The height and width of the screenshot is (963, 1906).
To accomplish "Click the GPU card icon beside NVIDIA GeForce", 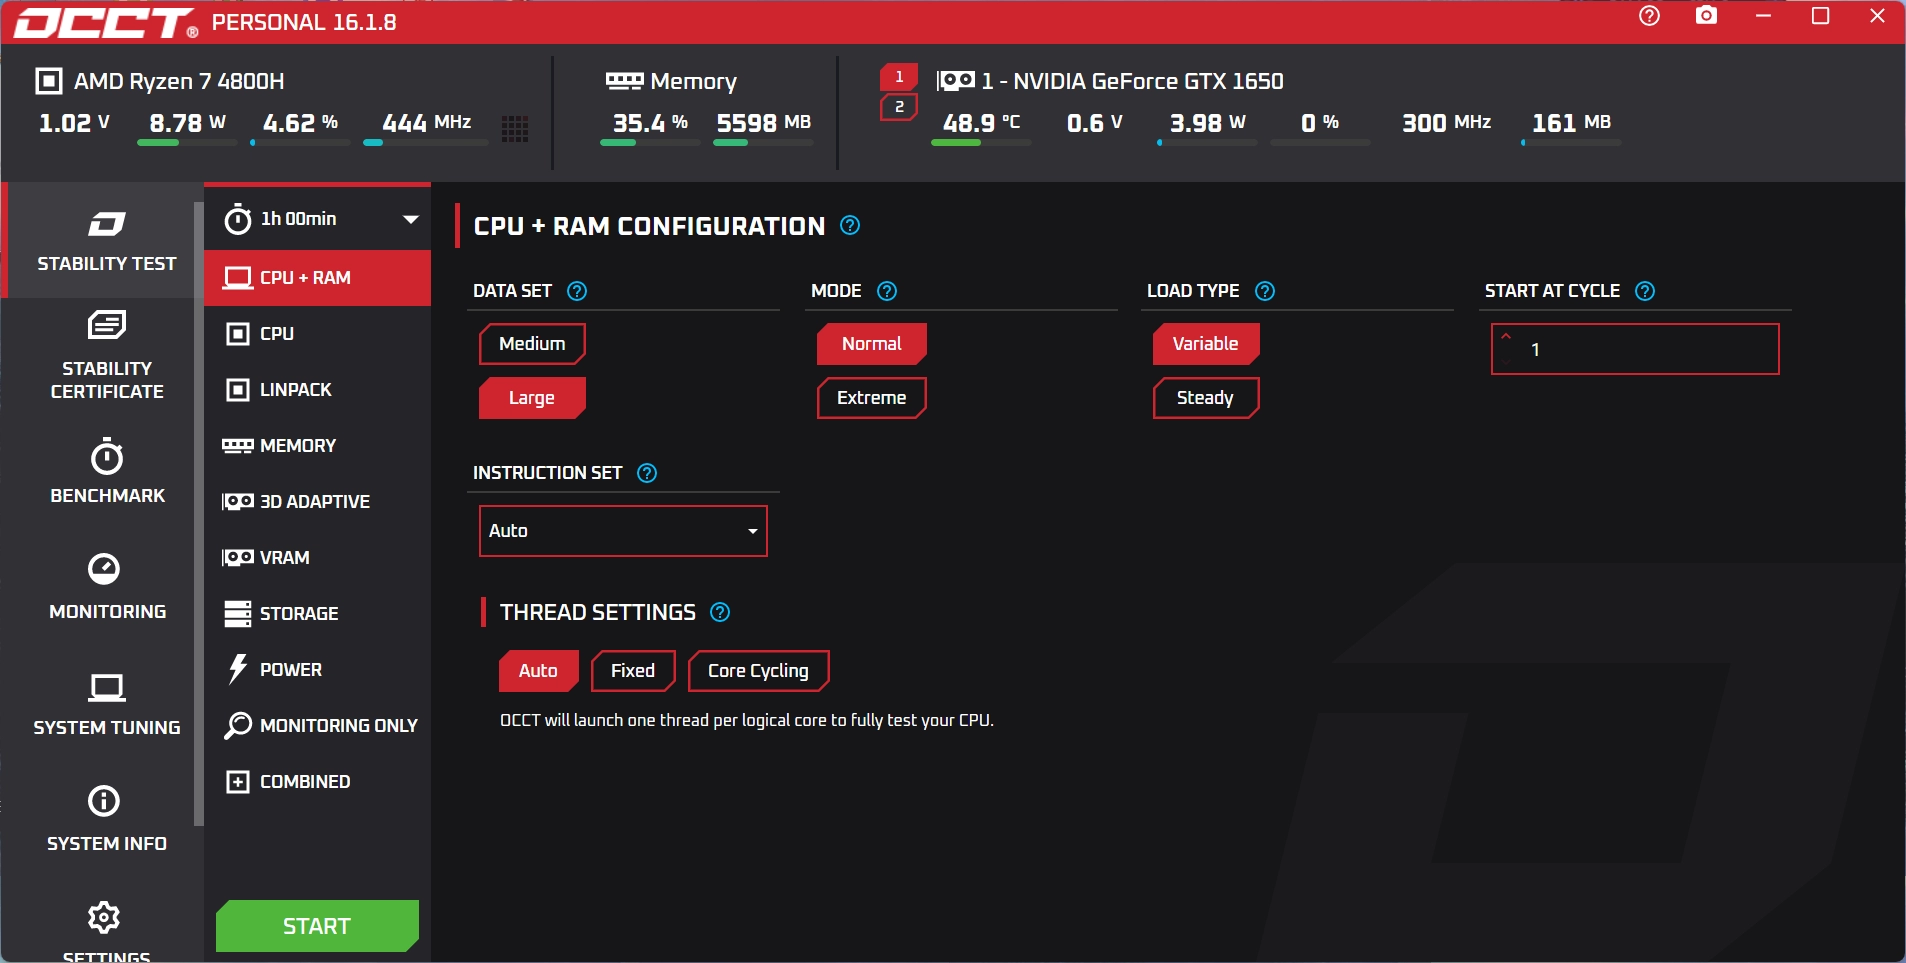I will click(956, 81).
